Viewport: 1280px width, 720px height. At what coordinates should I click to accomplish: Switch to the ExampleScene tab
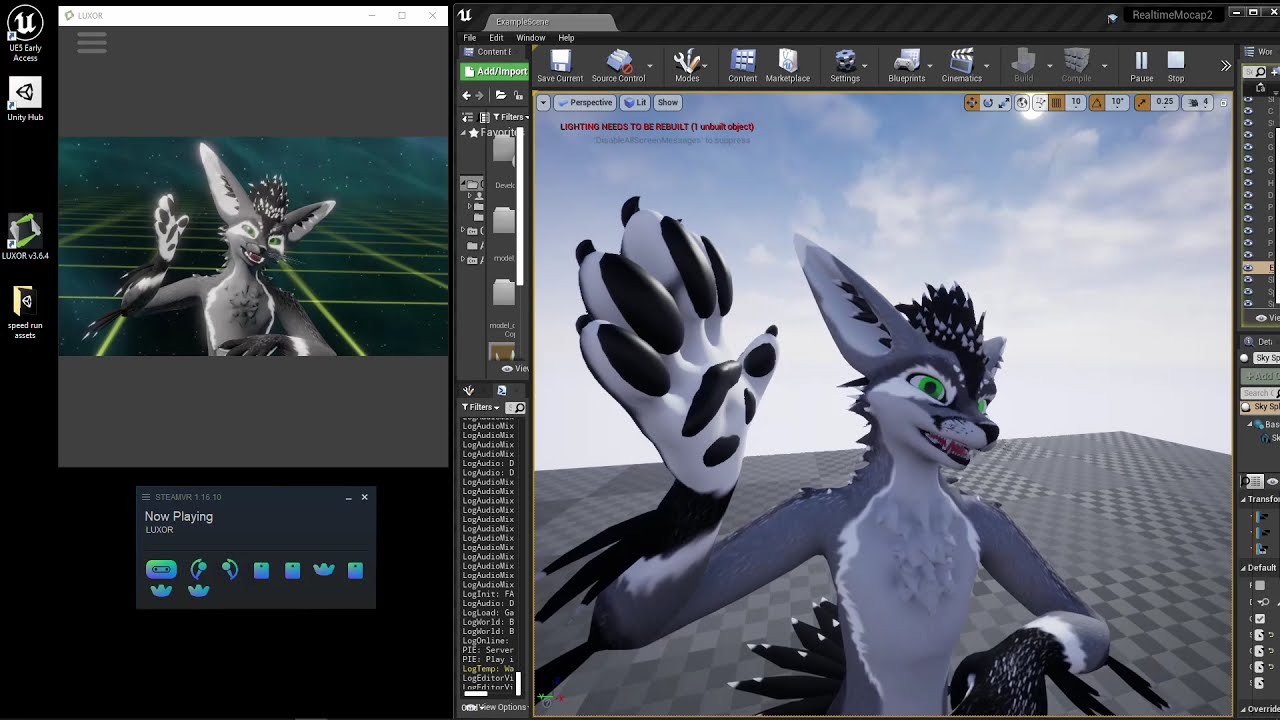[522, 21]
